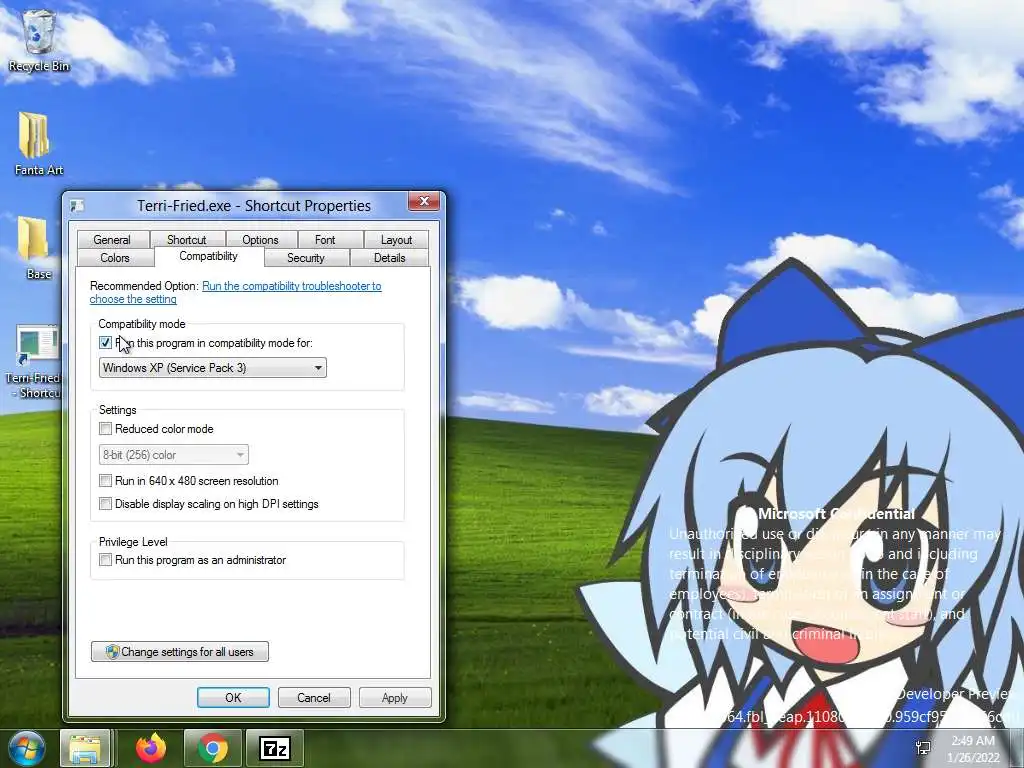The width and height of the screenshot is (1024, 768).
Task: Click the taskbar clock showing 2:49 AM
Action: tap(974, 748)
